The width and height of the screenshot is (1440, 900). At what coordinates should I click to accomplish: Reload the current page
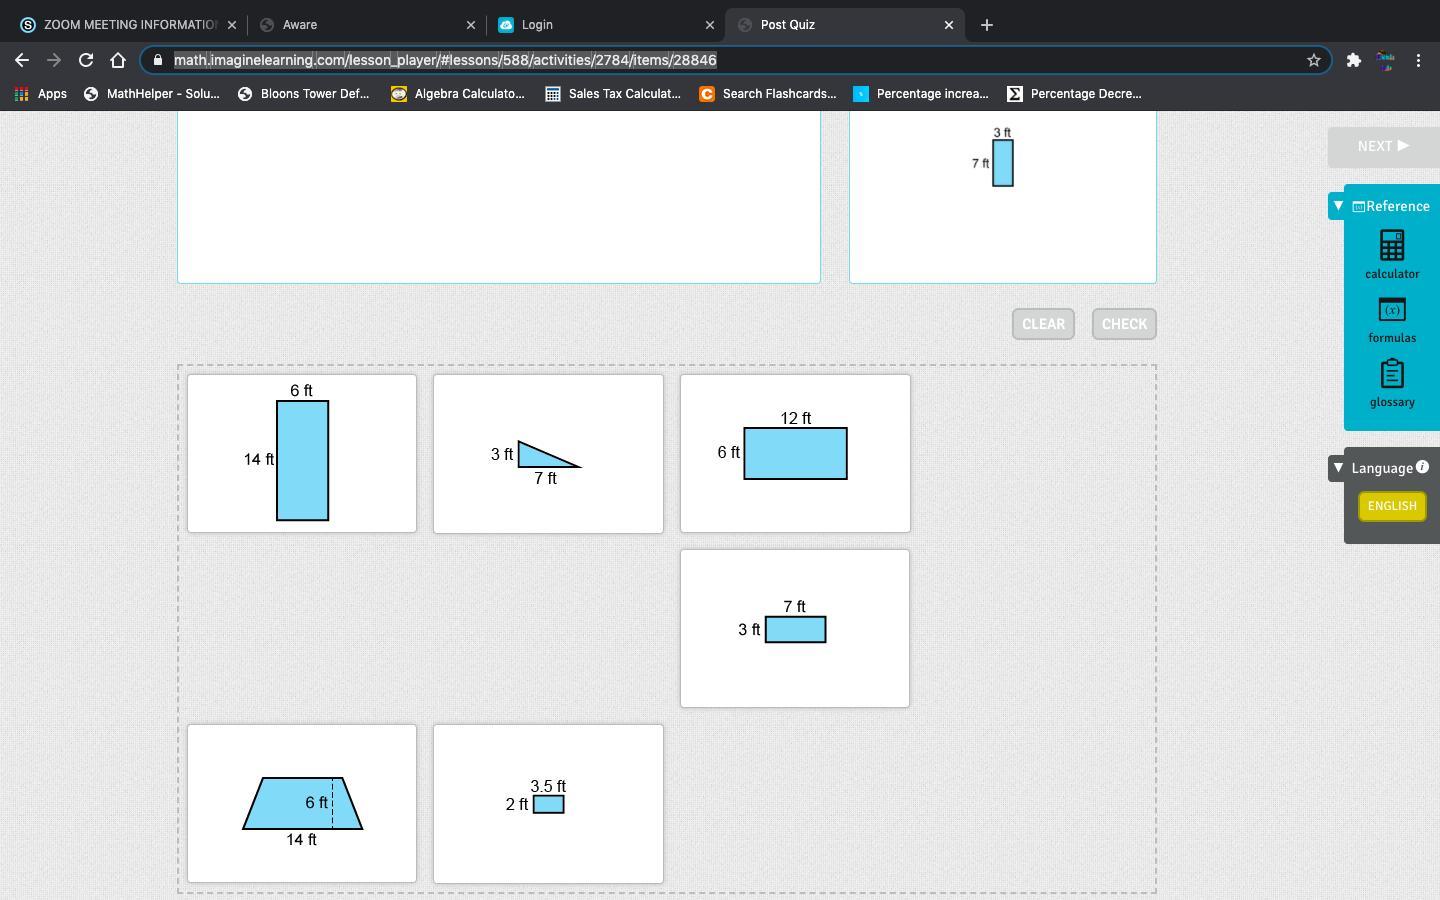(x=86, y=60)
